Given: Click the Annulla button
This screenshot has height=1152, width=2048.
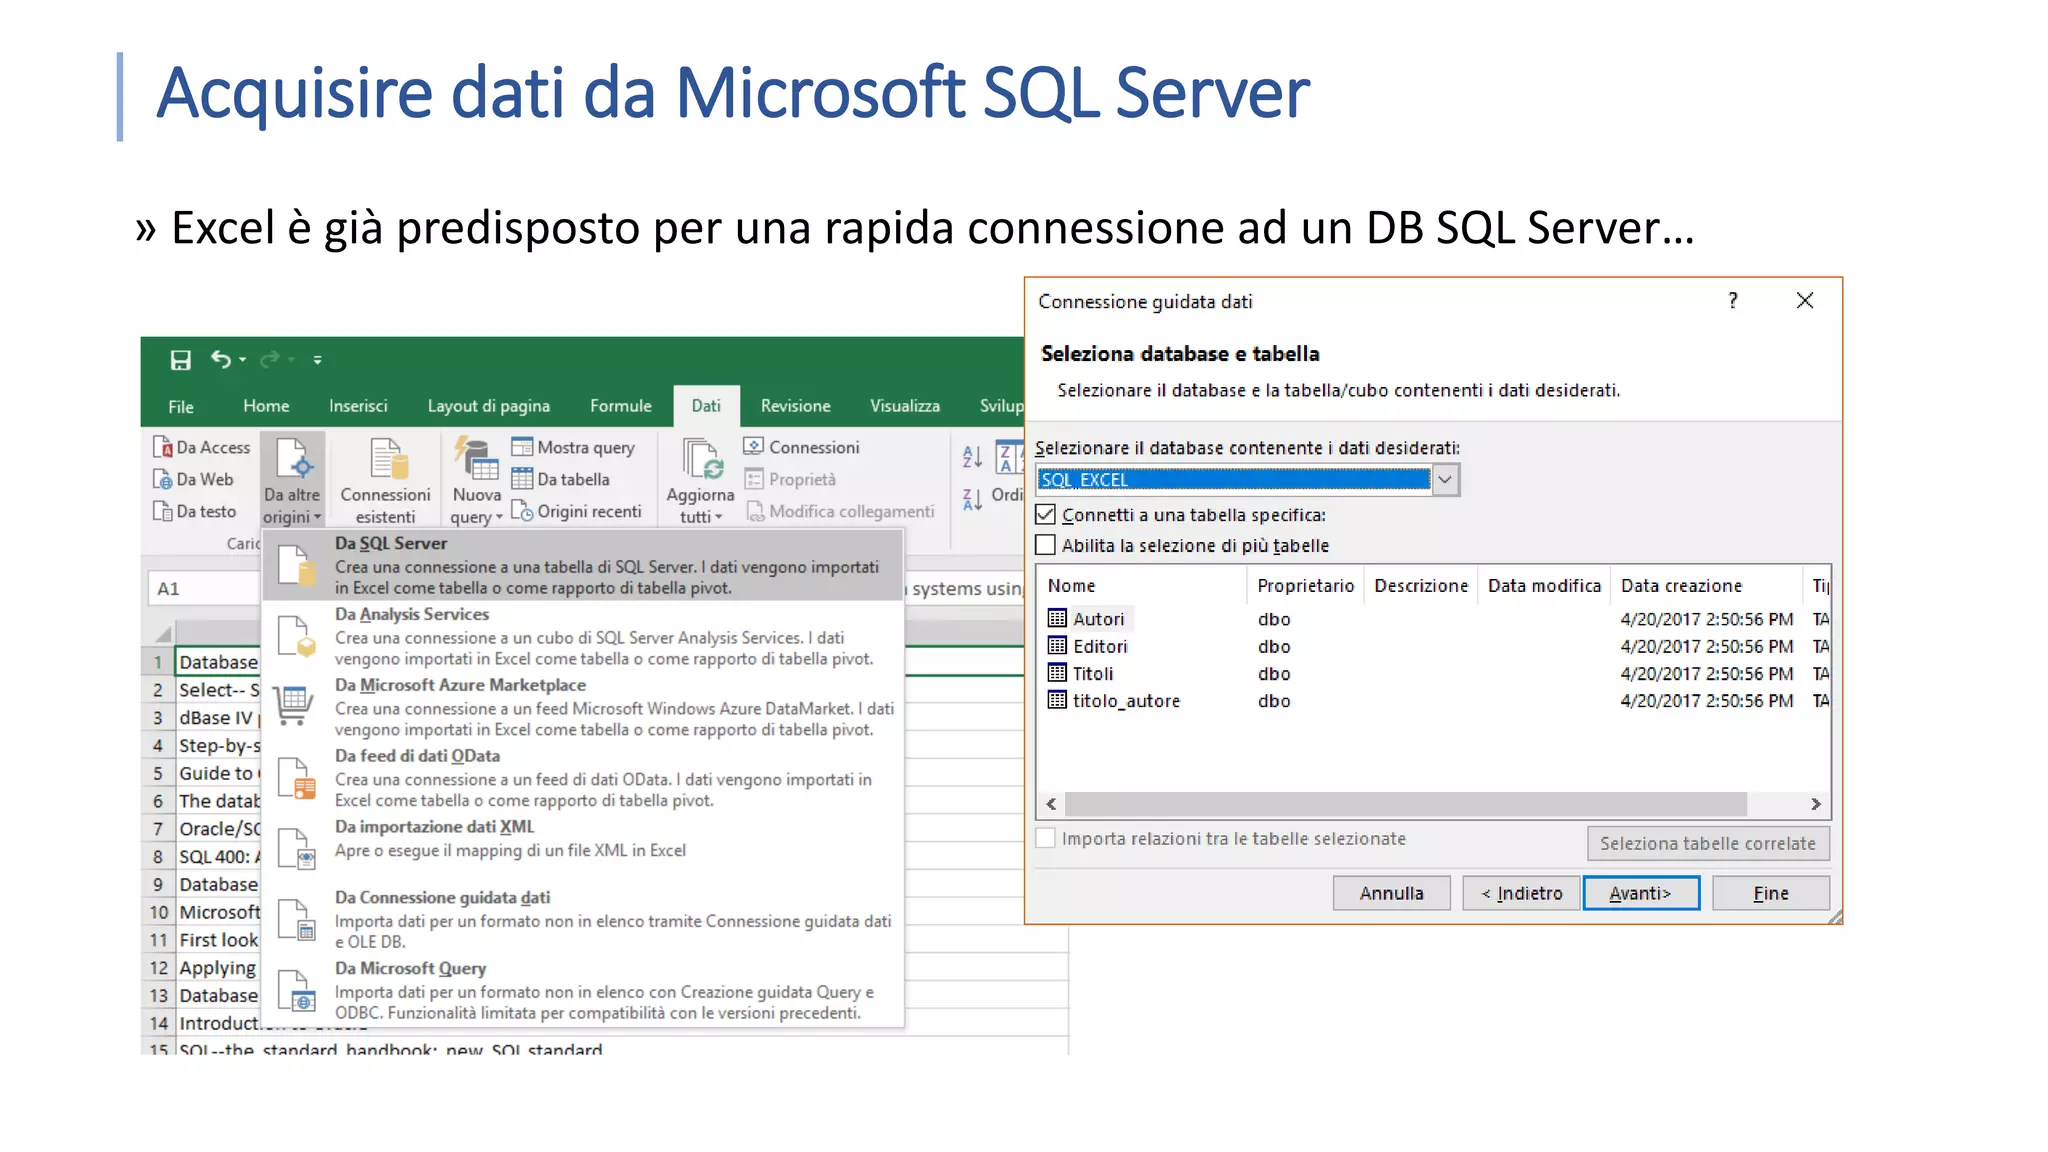Looking at the screenshot, I should pyautogui.click(x=1391, y=893).
